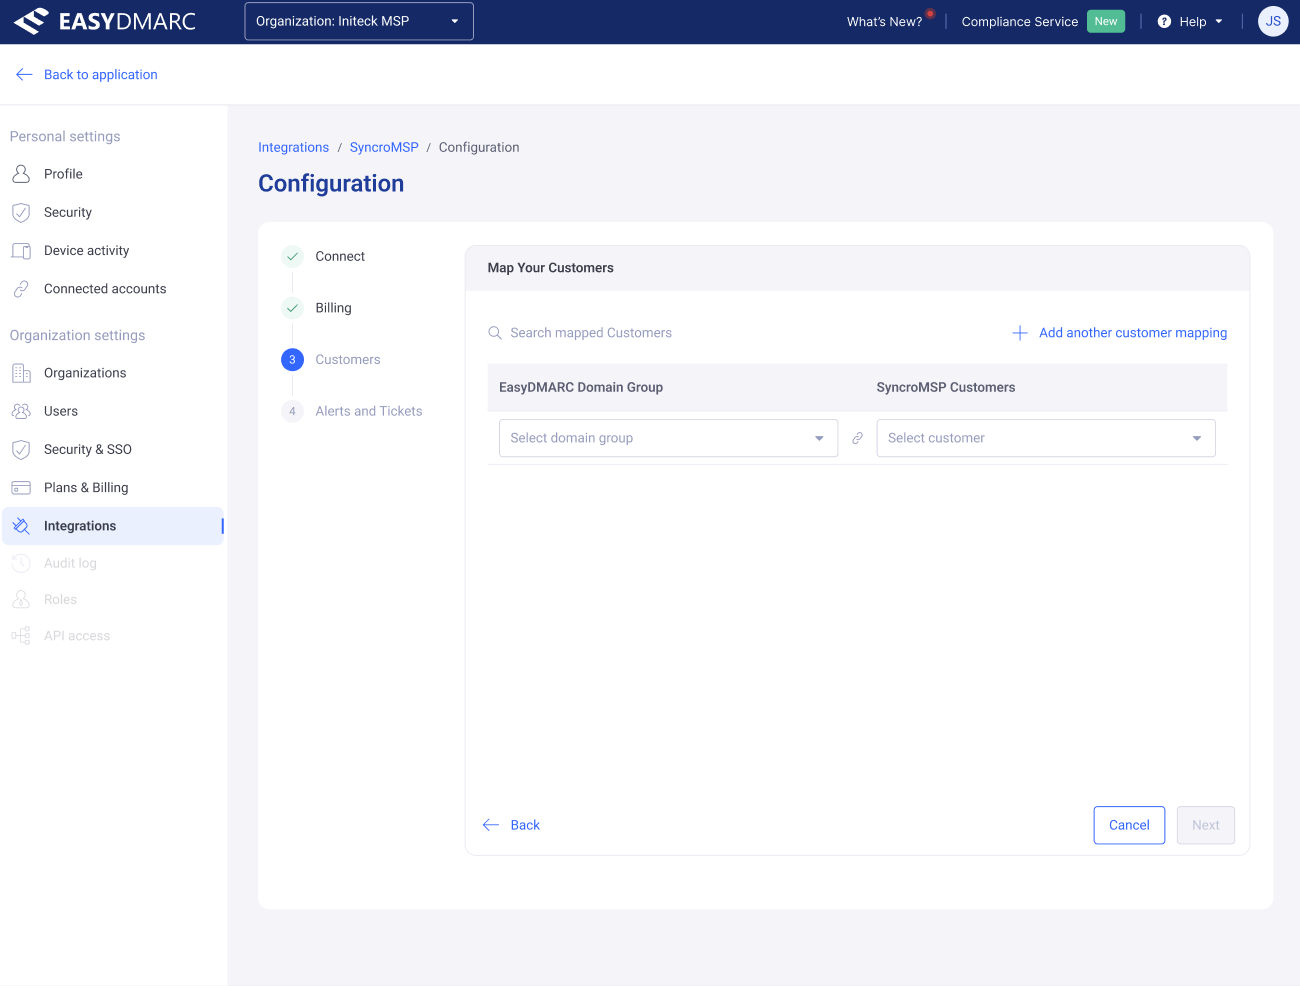Select Integrations in the sidebar
The image size is (1300, 986).
(113, 526)
